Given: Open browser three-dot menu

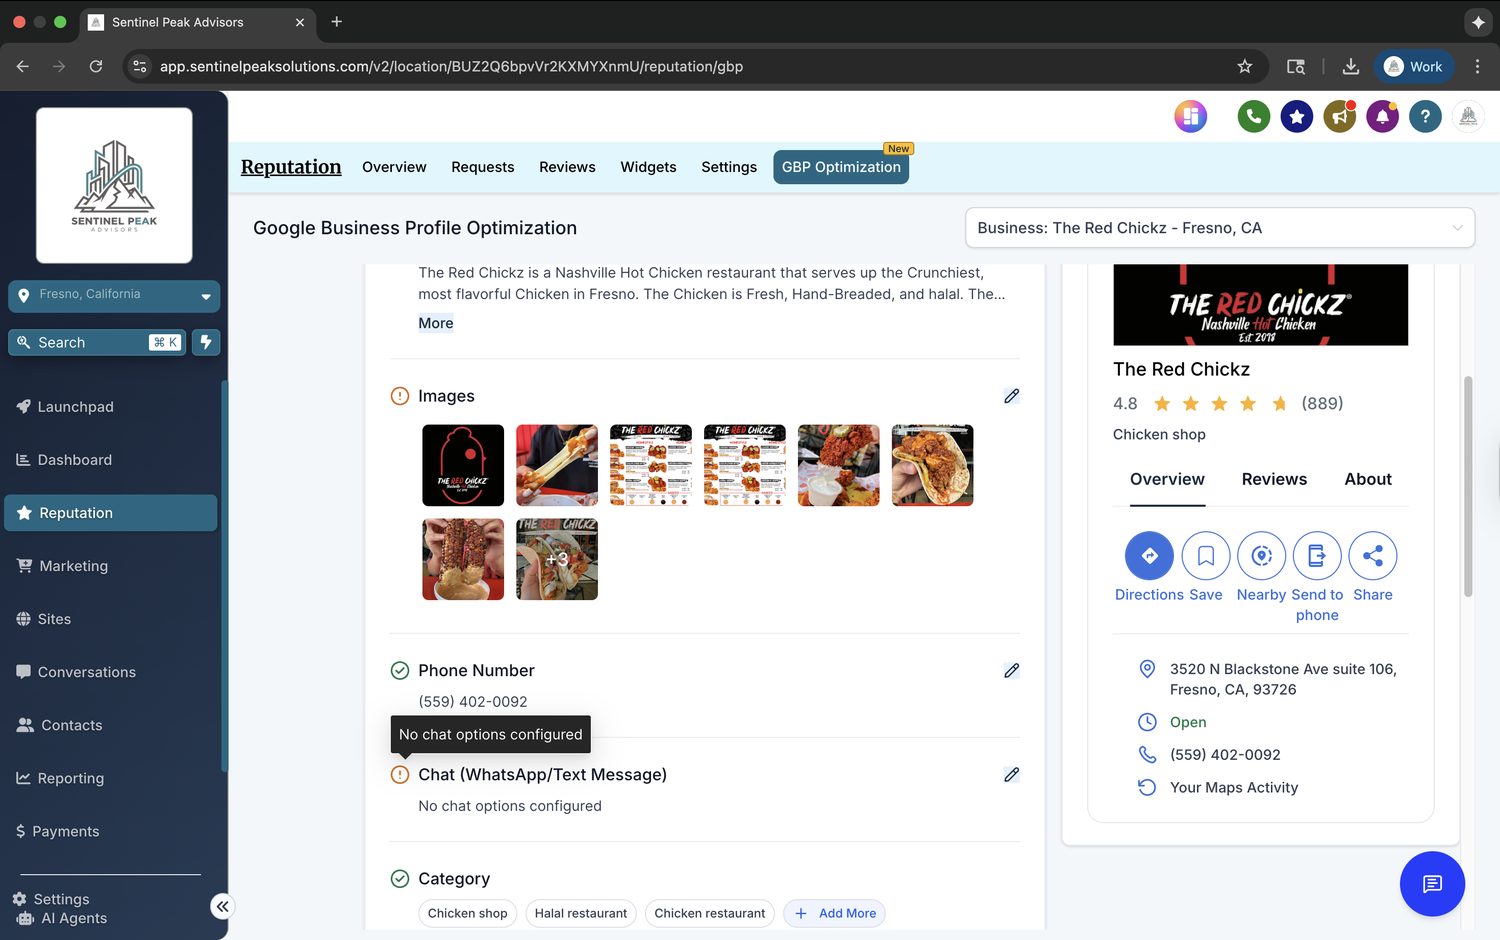Looking at the screenshot, I should (1477, 66).
